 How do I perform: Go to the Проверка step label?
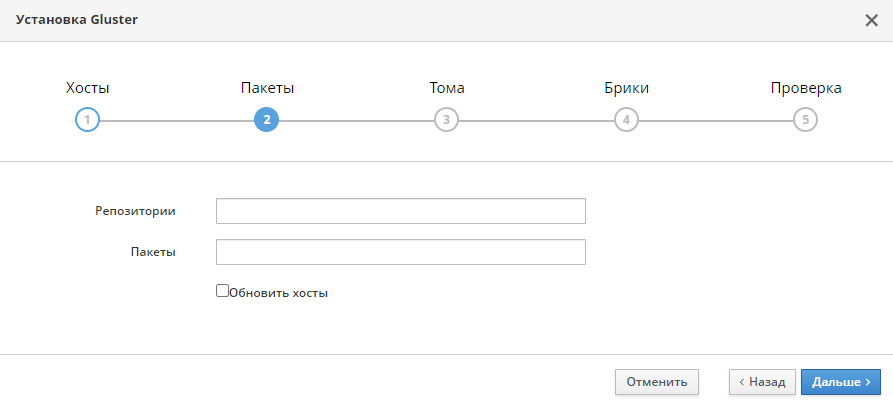coord(806,88)
